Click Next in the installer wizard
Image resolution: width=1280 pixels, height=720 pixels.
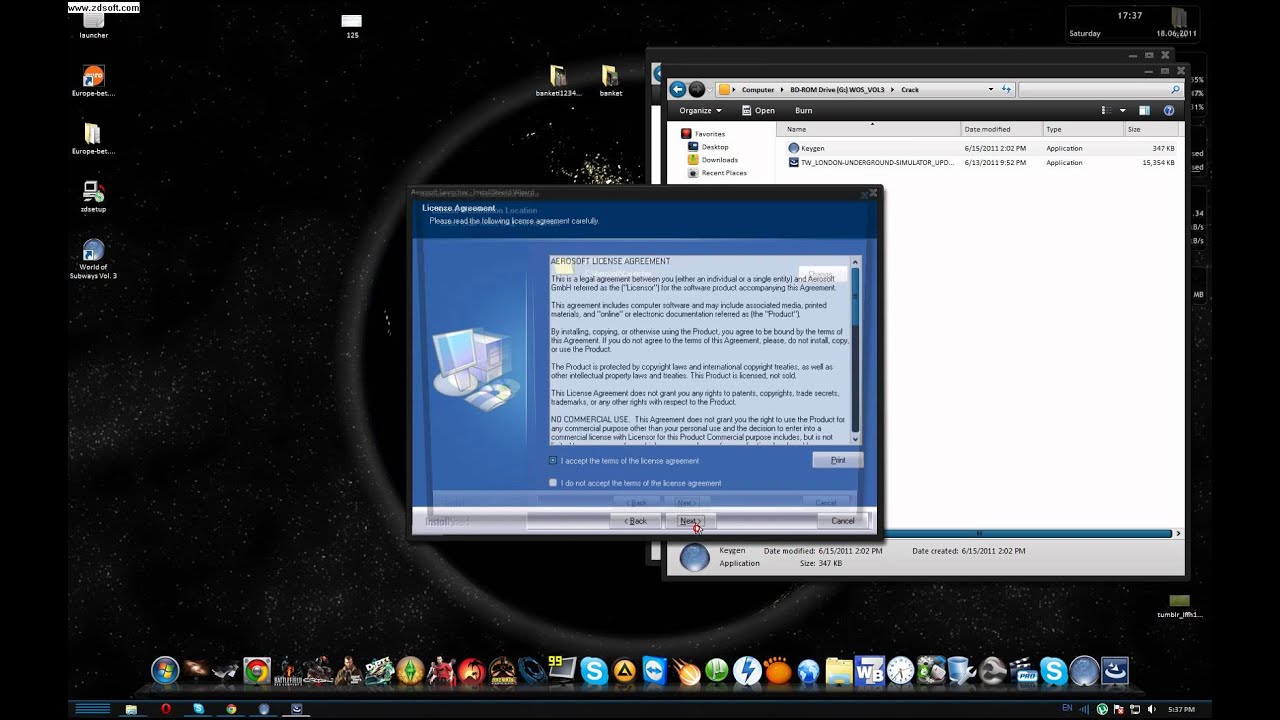pos(690,521)
